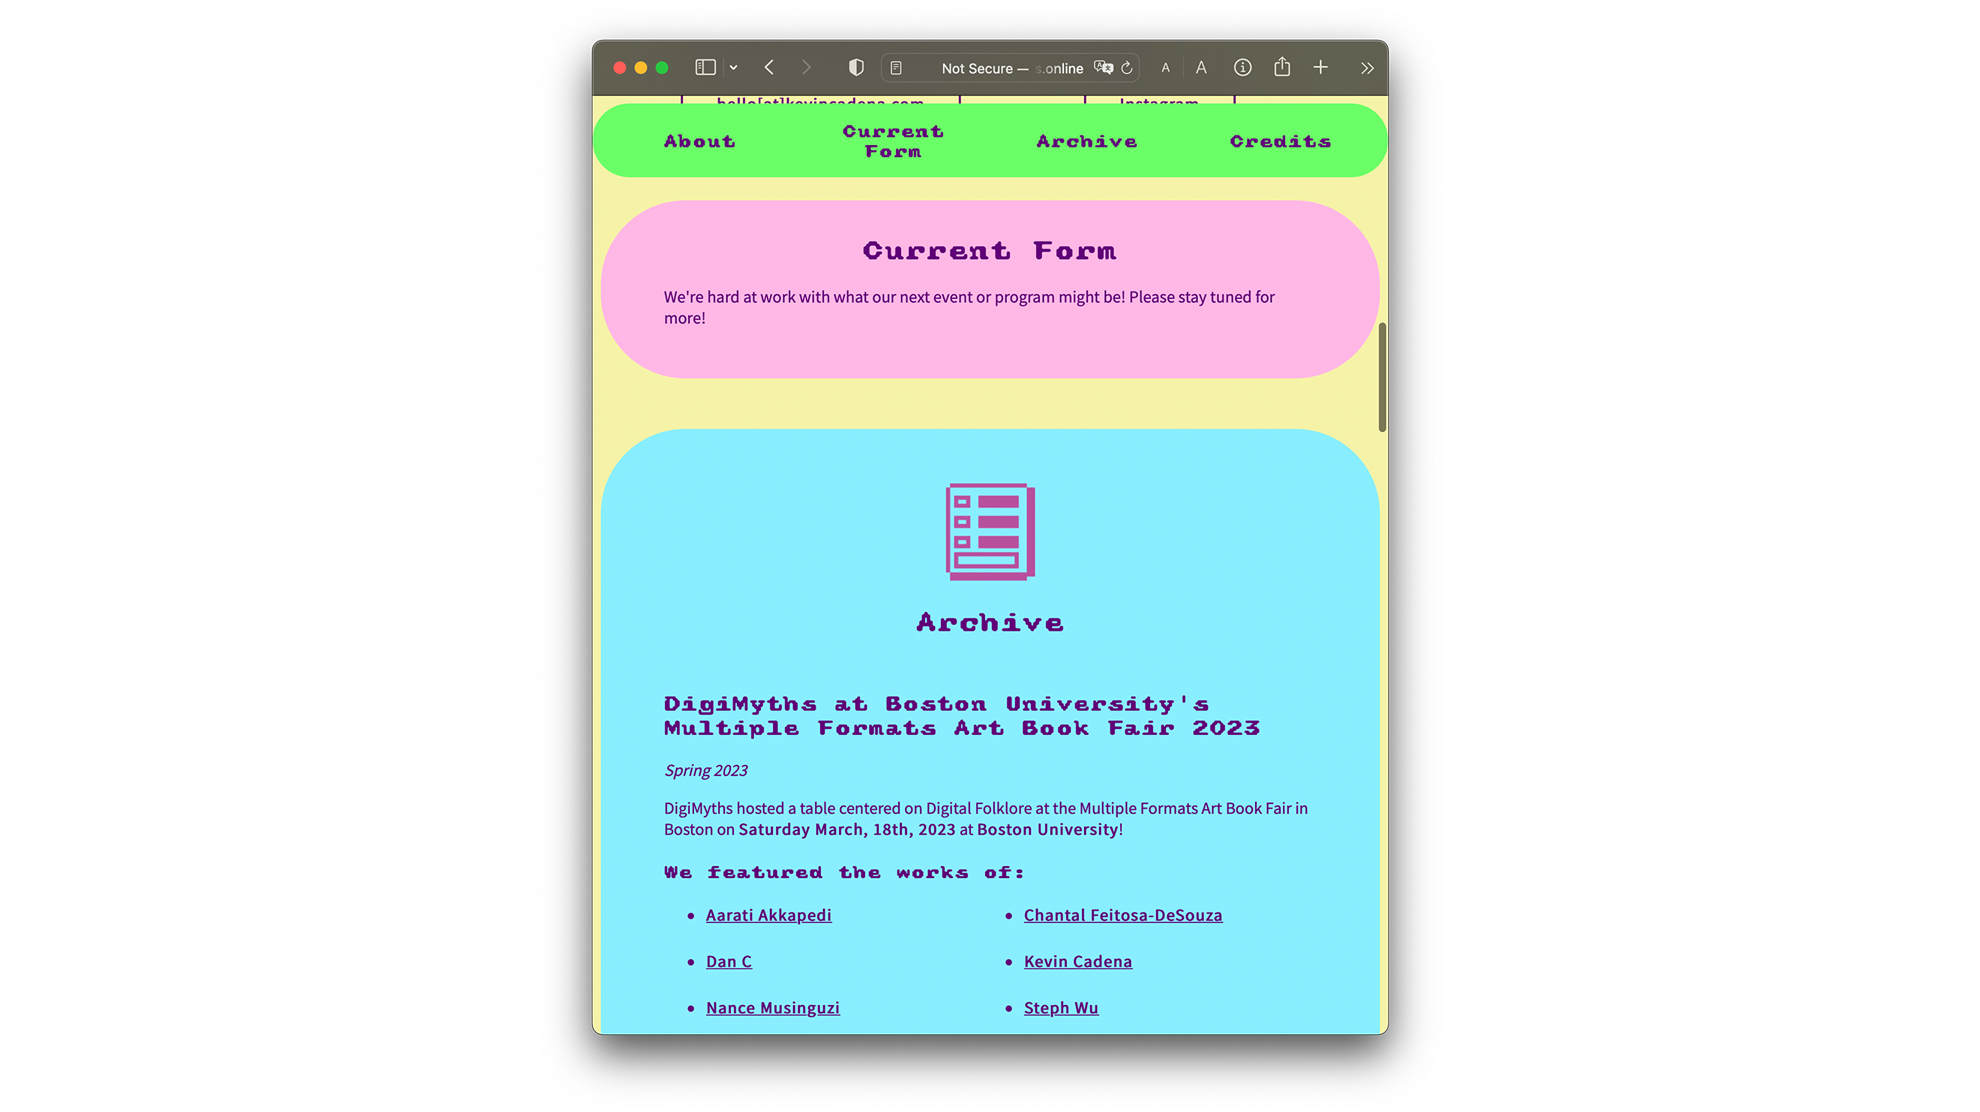This screenshot has width=1980, height=1112.
Task: Expand browser tab management dropdown
Action: pyautogui.click(x=733, y=67)
